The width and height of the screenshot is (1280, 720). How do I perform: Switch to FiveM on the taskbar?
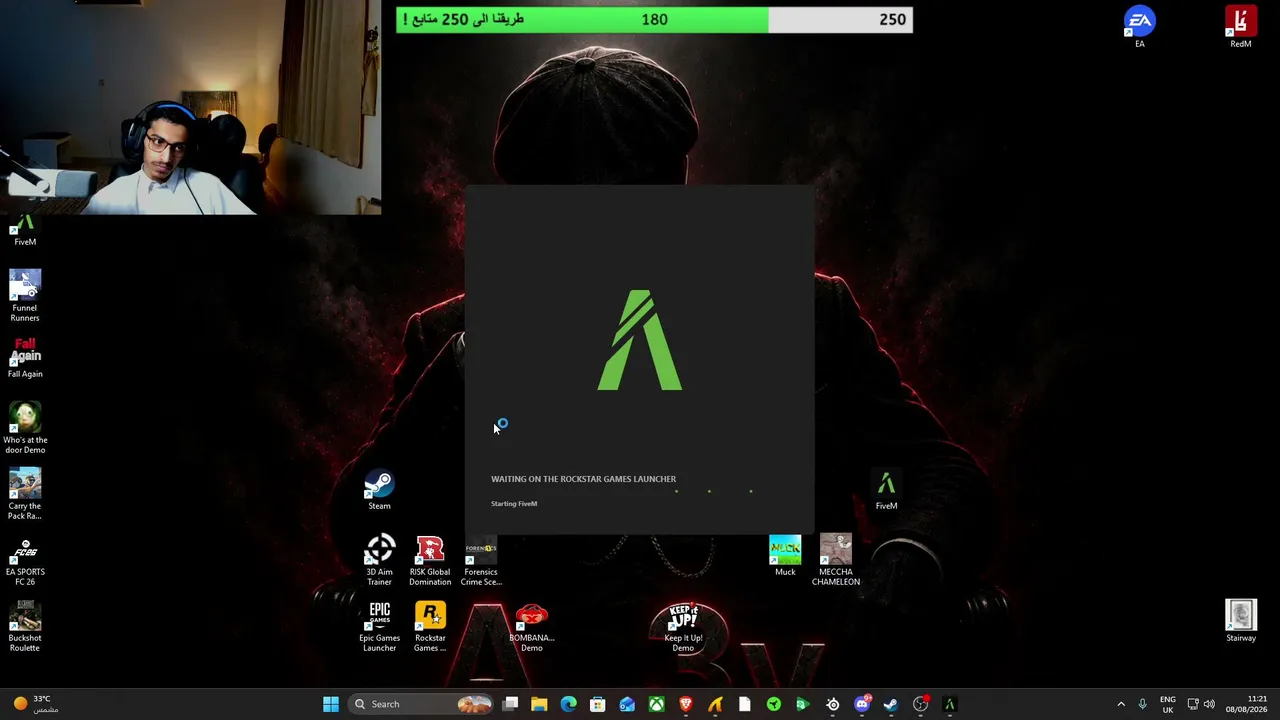coord(950,704)
